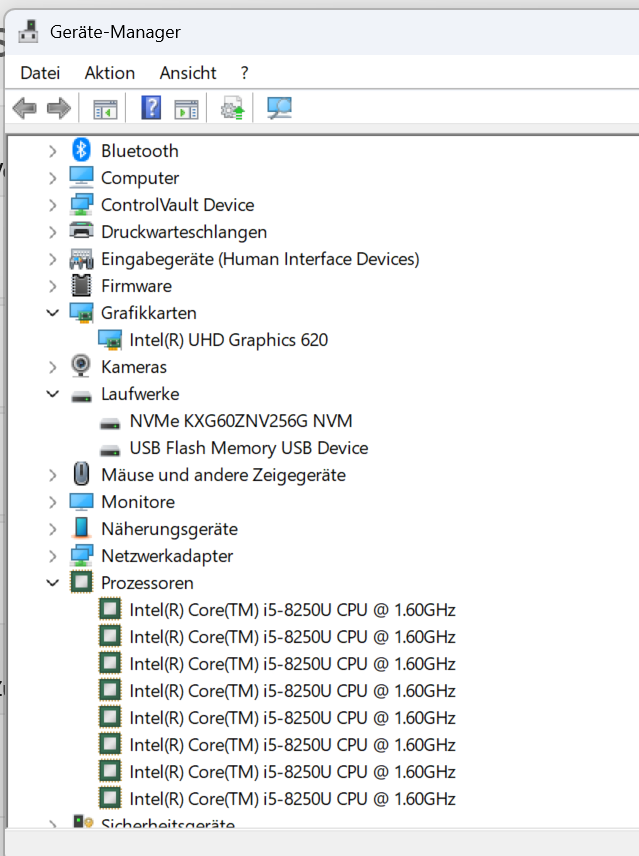Expand the Eingabegeräte node
This screenshot has width=639, height=856.
52,259
